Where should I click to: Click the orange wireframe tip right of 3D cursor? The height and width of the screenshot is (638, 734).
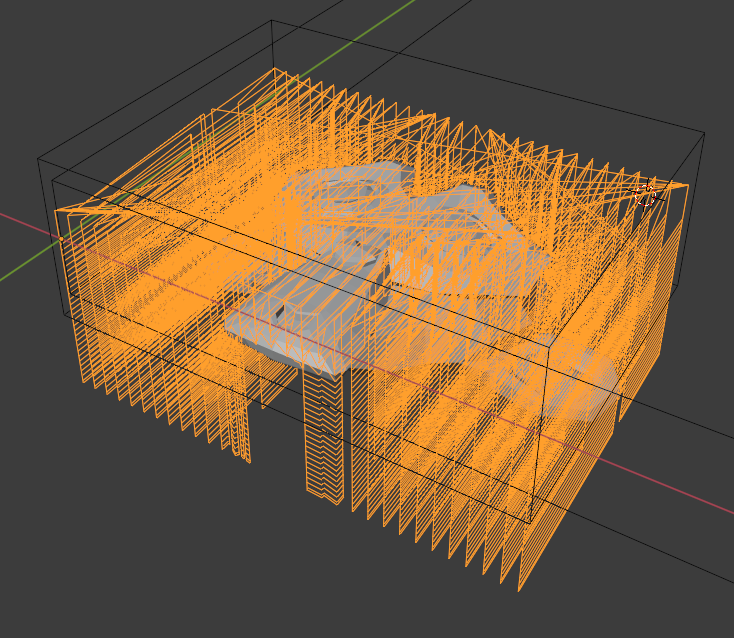[684, 185]
